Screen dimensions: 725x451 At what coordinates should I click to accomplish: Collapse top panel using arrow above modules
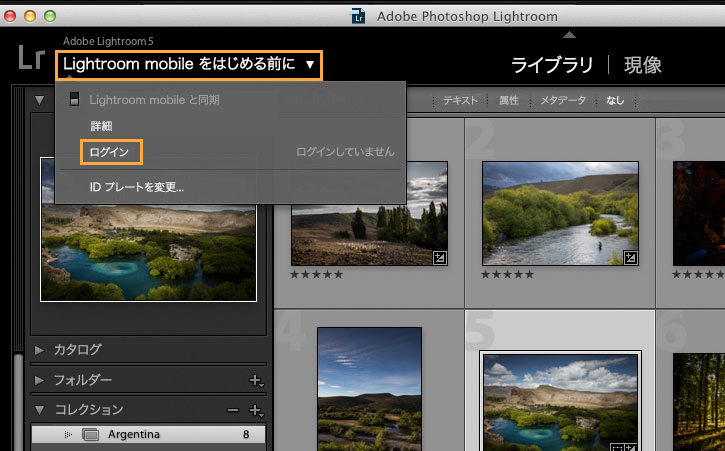(569, 35)
